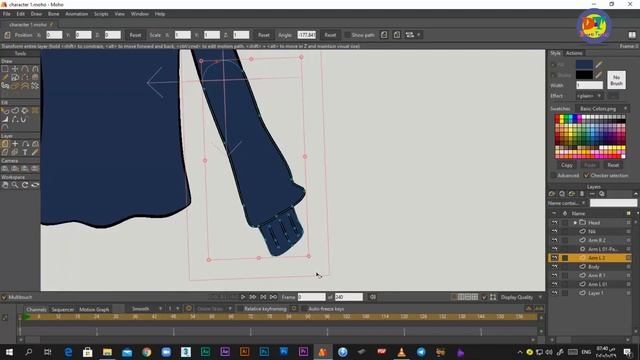Switch to the Actions tab
The image size is (640, 360).
[x=574, y=53]
